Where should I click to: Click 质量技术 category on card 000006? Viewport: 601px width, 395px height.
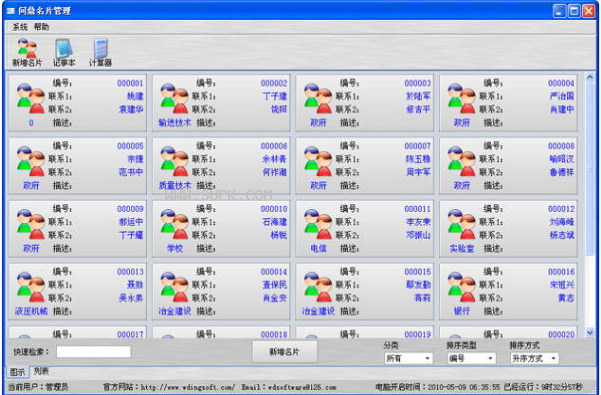[174, 185]
